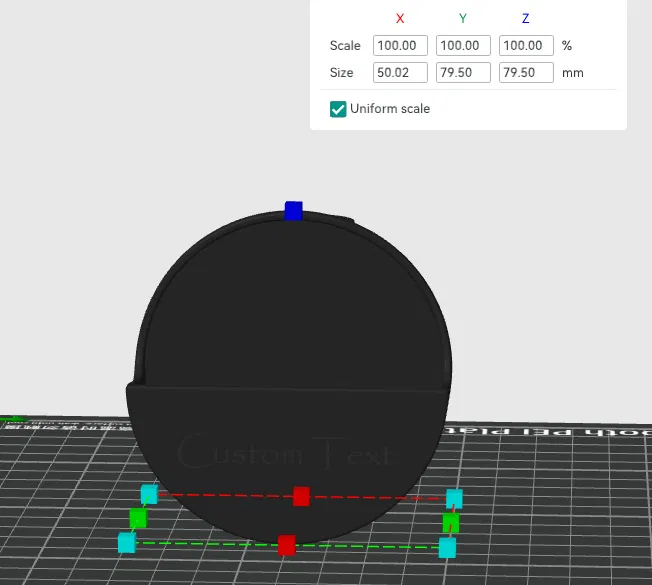Image resolution: width=652 pixels, height=585 pixels.
Task: Focus the Size X field showing 50.02
Action: (x=400, y=72)
